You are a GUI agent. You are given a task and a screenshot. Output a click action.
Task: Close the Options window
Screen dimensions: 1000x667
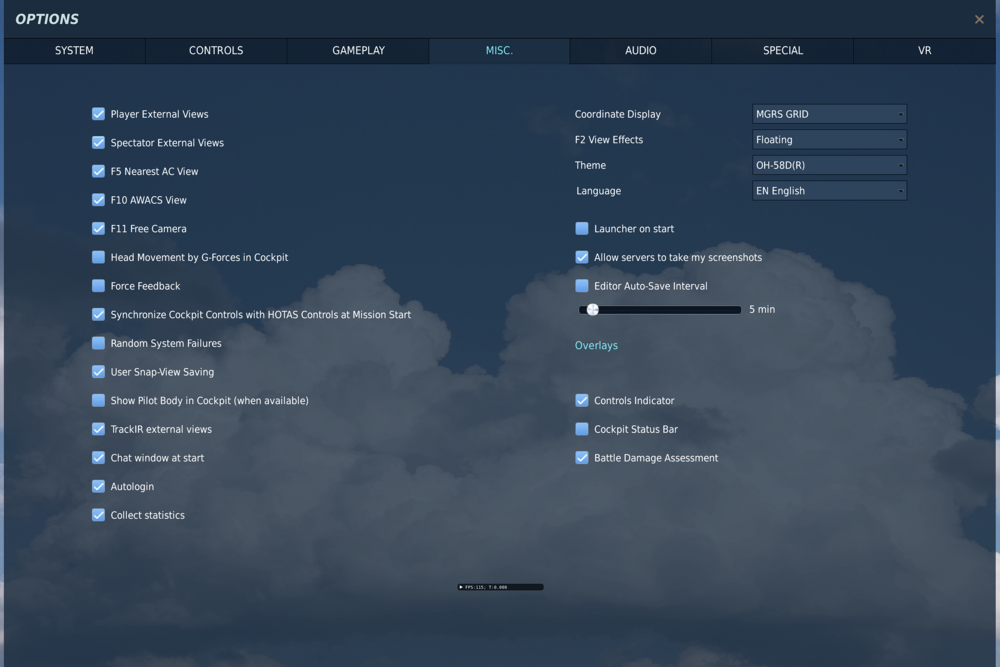(x=979, y=19)
